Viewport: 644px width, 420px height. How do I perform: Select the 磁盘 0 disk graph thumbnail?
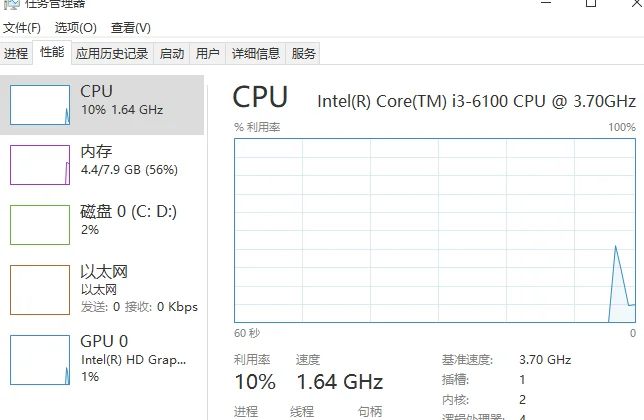pos(40,224)
